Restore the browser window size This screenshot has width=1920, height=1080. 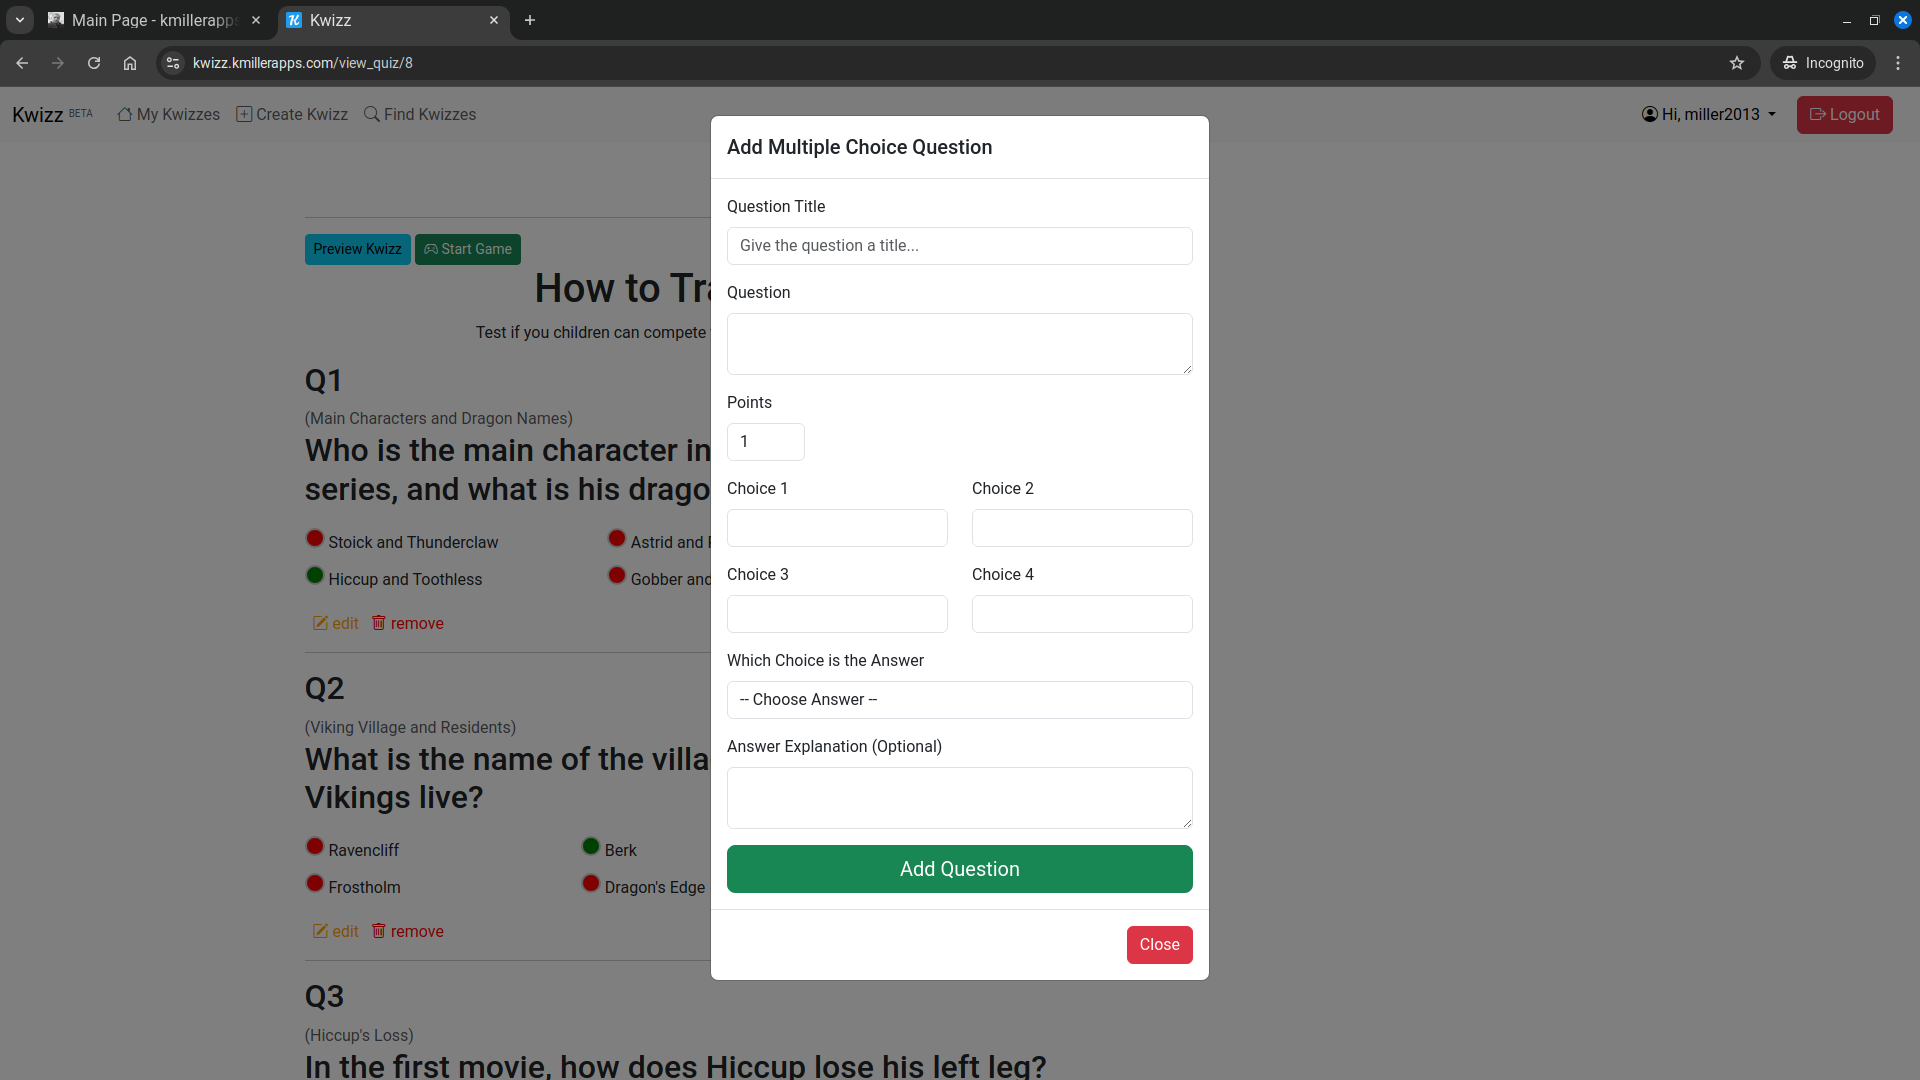[1875, 20]
